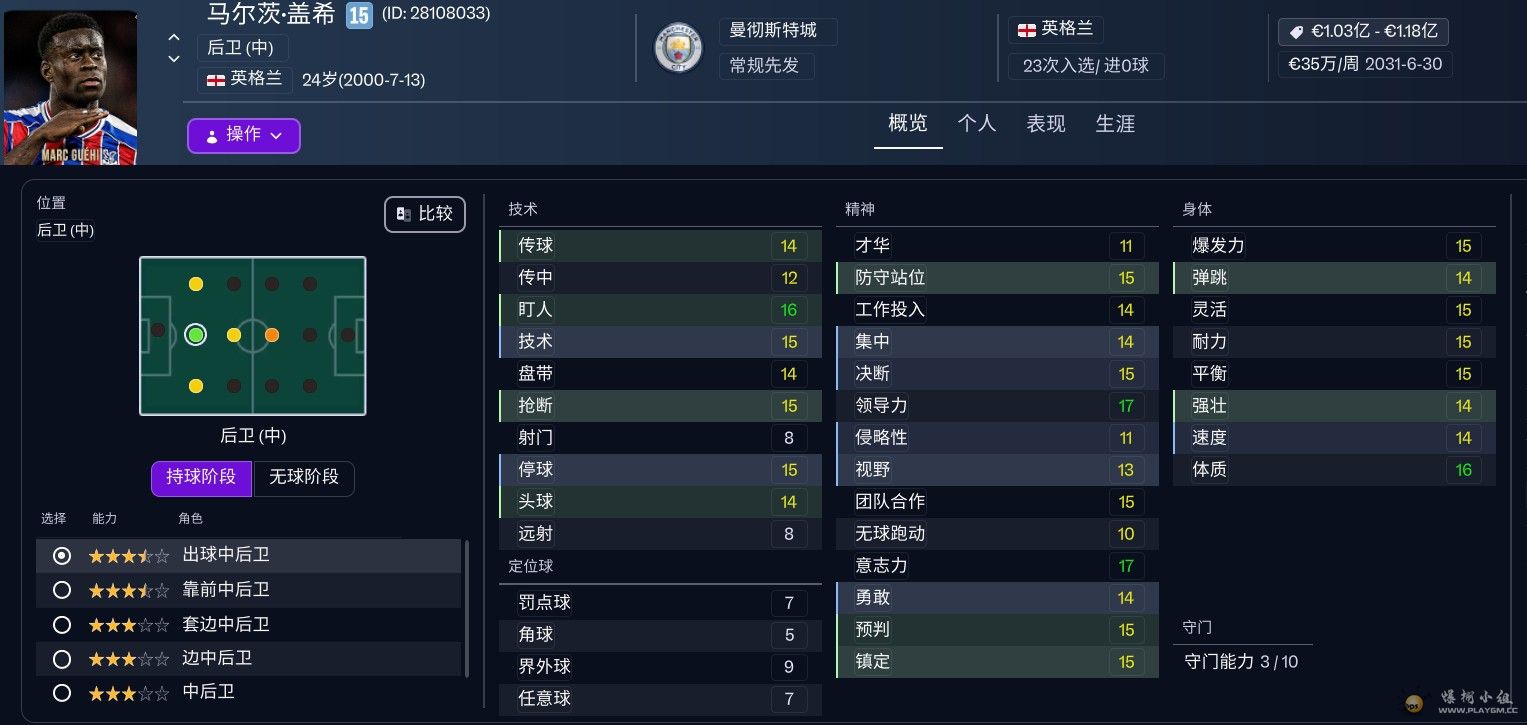Open the 操作 actions dropdown
This screenshot has width=1527, height=725.
(243, 135)
